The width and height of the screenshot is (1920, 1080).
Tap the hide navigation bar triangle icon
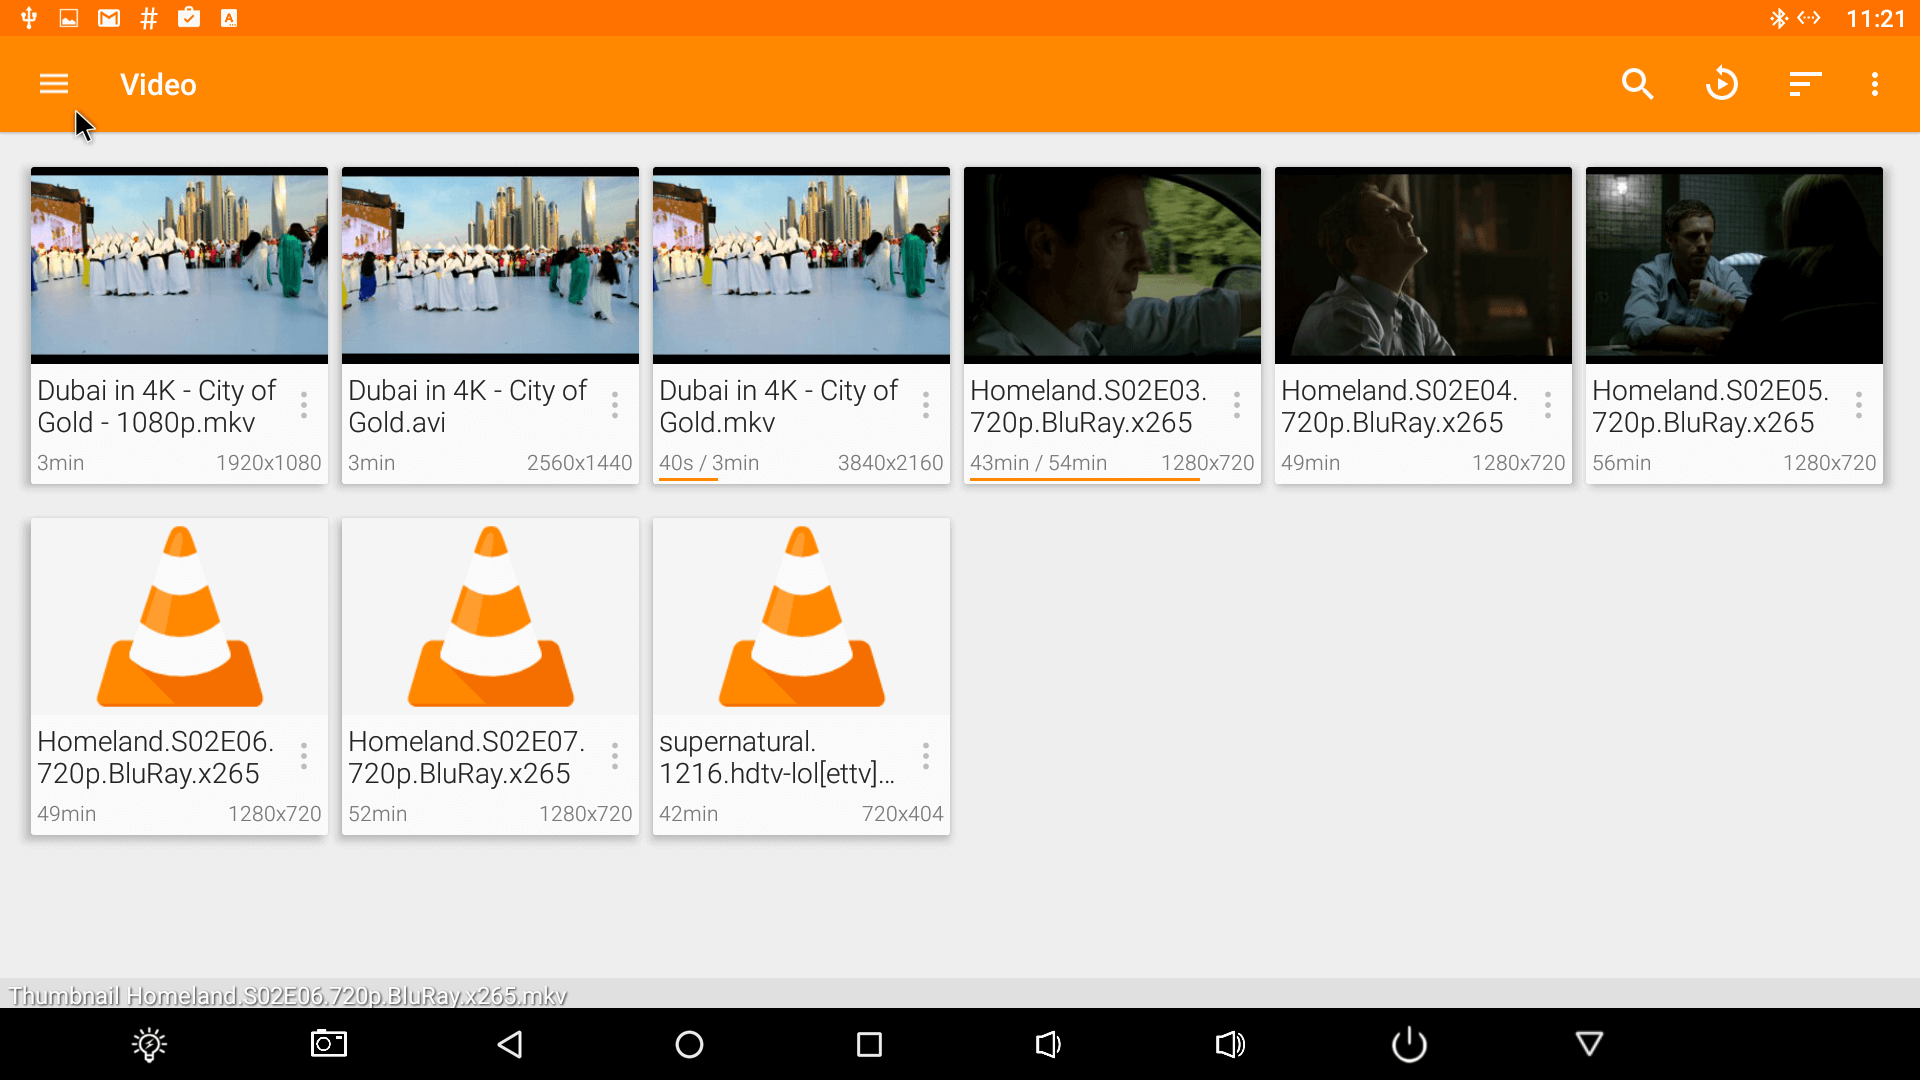pyautogui.click(x=1589, y=1044)
